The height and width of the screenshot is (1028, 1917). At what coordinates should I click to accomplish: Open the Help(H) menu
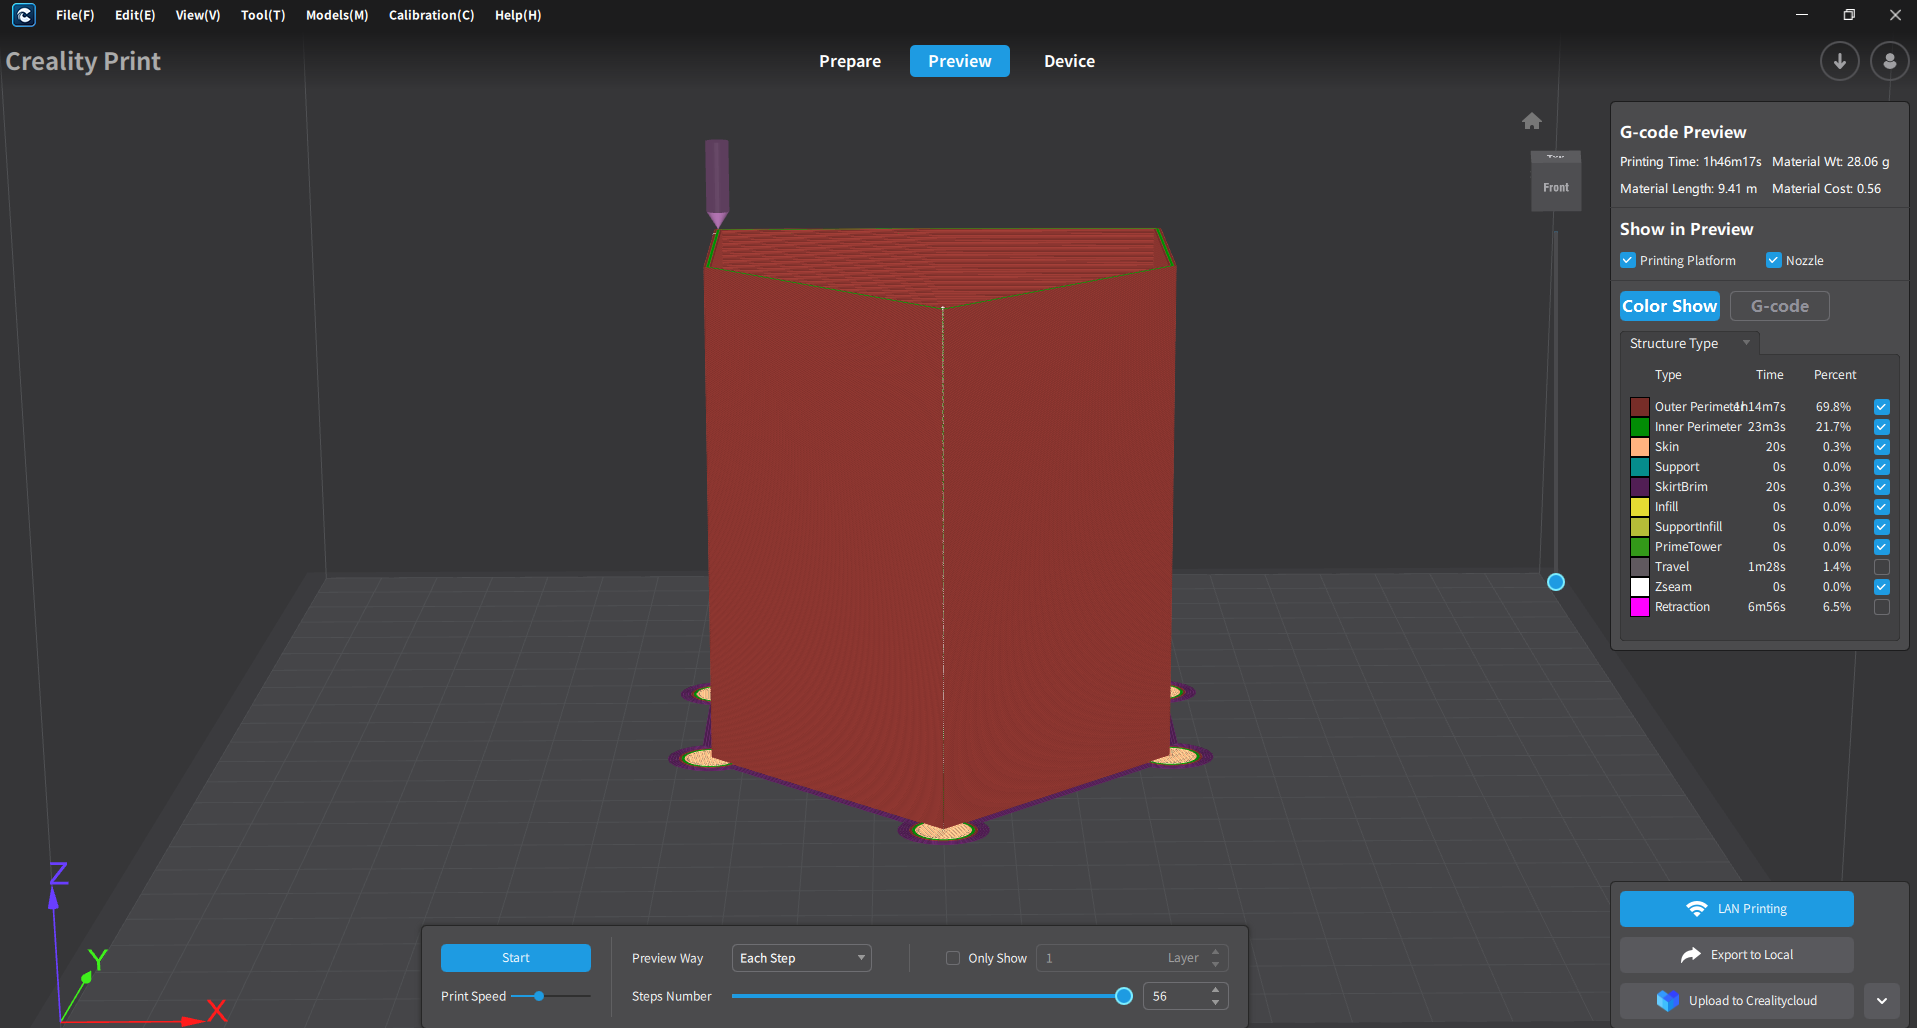pyautogui.click(x=518, y=15)
